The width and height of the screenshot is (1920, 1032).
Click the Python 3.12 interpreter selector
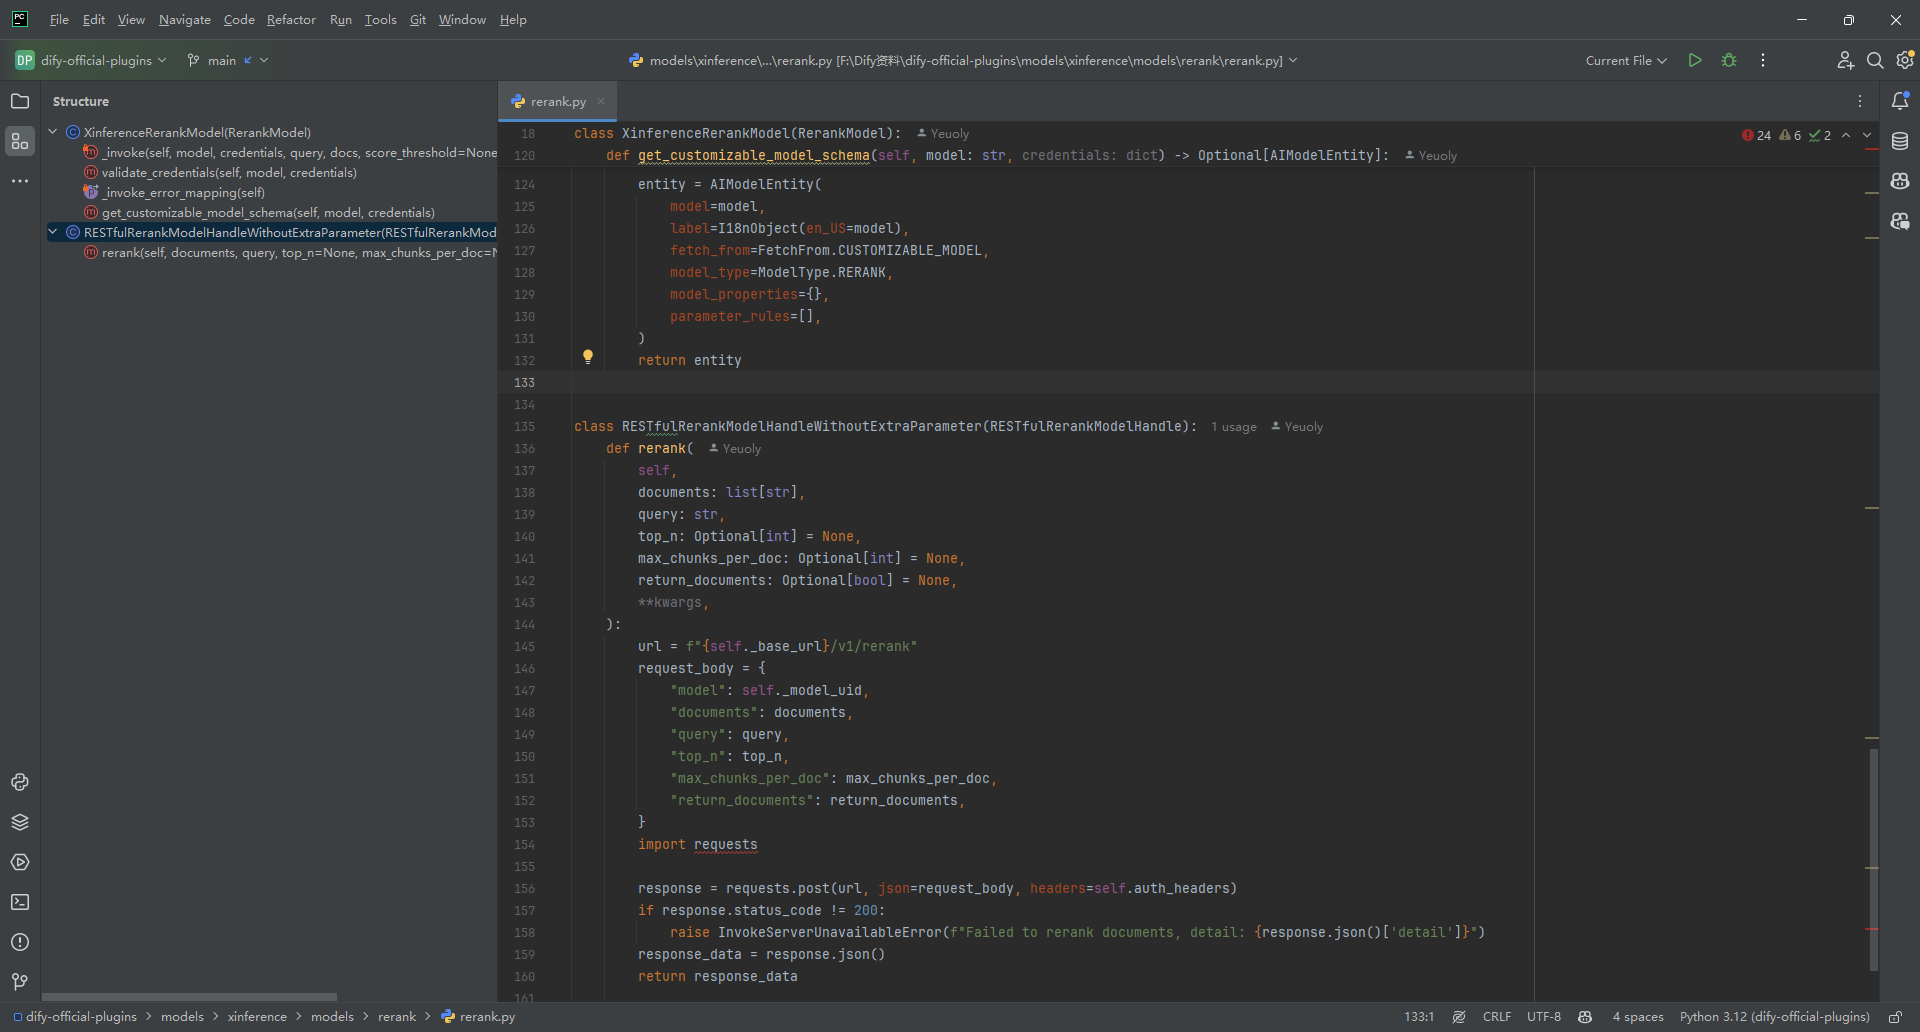(x=1774, y=1016)
